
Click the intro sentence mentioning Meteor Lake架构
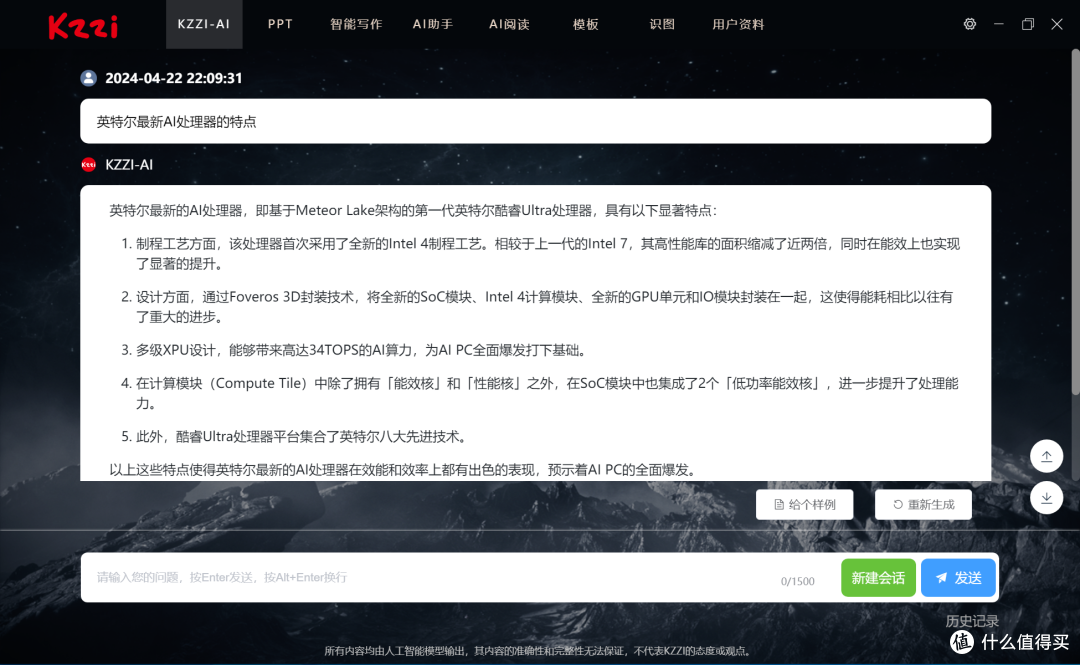(x=413, y=210)
